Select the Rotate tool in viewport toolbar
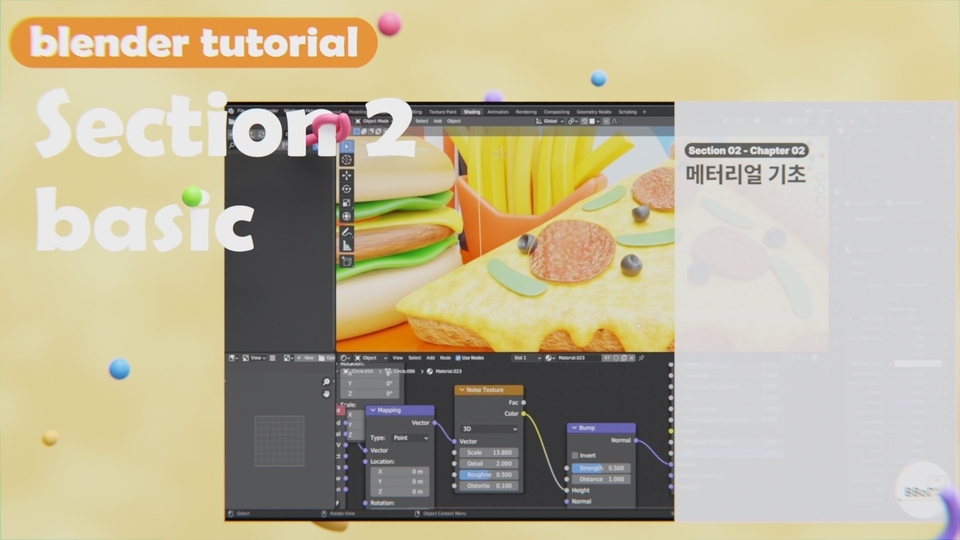Viewport: 960px width, 540px height. click(x=347, y=189)
